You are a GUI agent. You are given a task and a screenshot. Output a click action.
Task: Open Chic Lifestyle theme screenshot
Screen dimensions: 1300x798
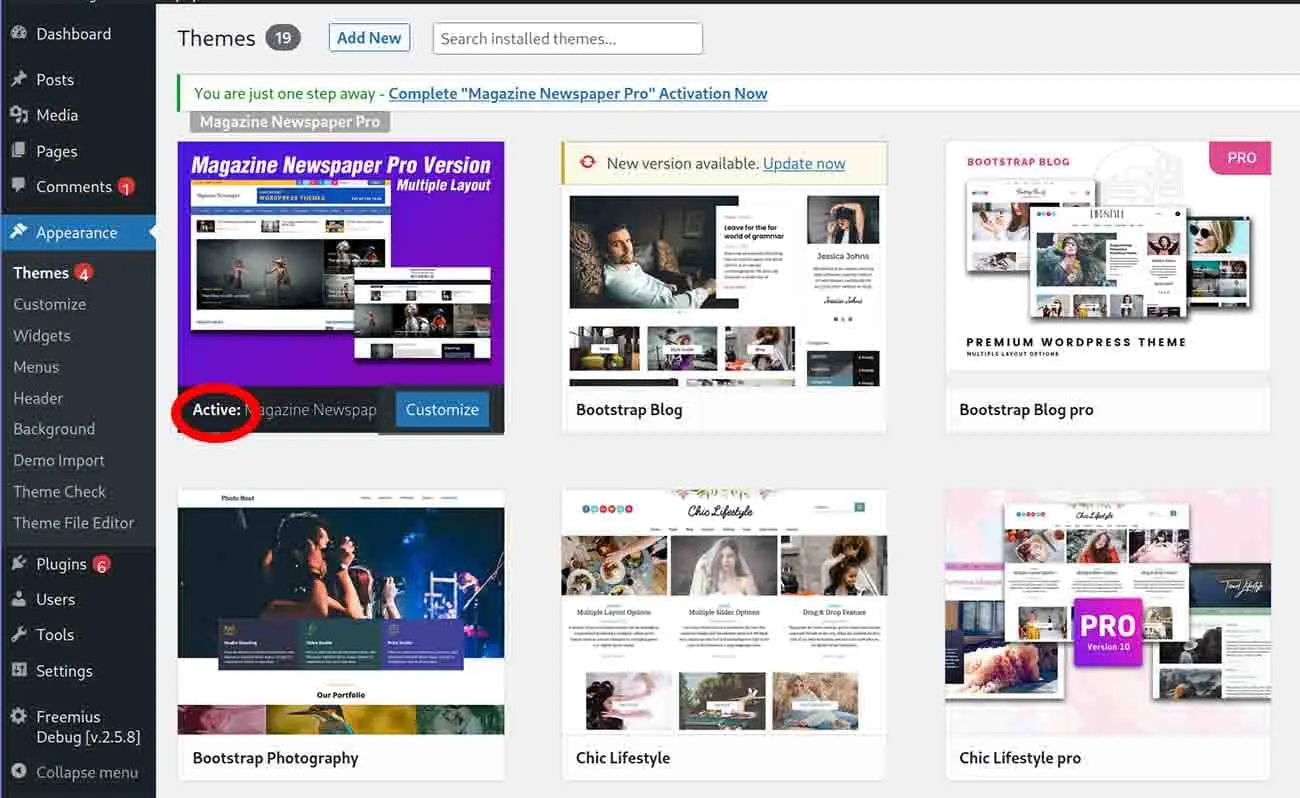click(x=725, y=612)
